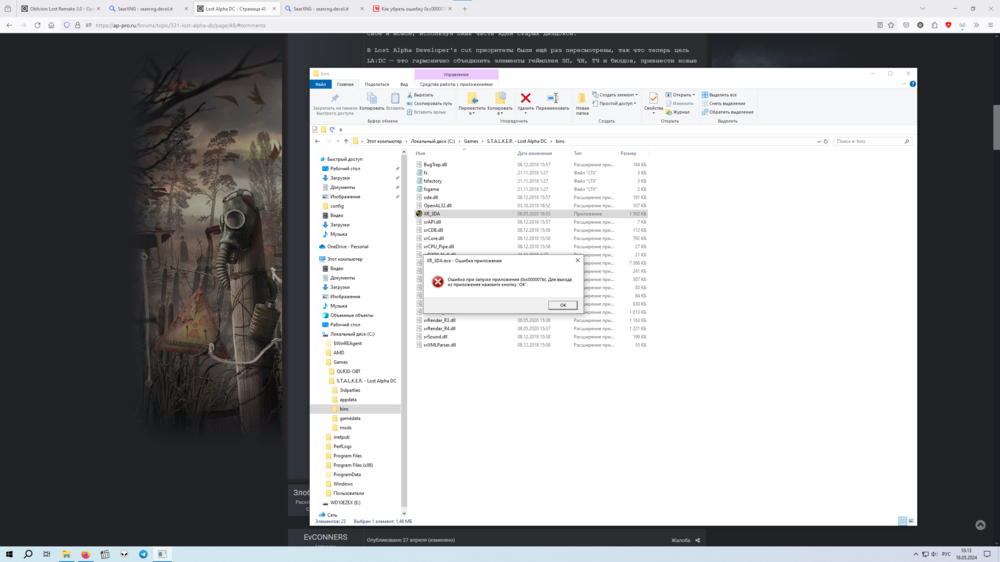Viewport: 1000px width, 562px height.
Task: Click the Cut scissors command
Action: click(x=422, y=95)
